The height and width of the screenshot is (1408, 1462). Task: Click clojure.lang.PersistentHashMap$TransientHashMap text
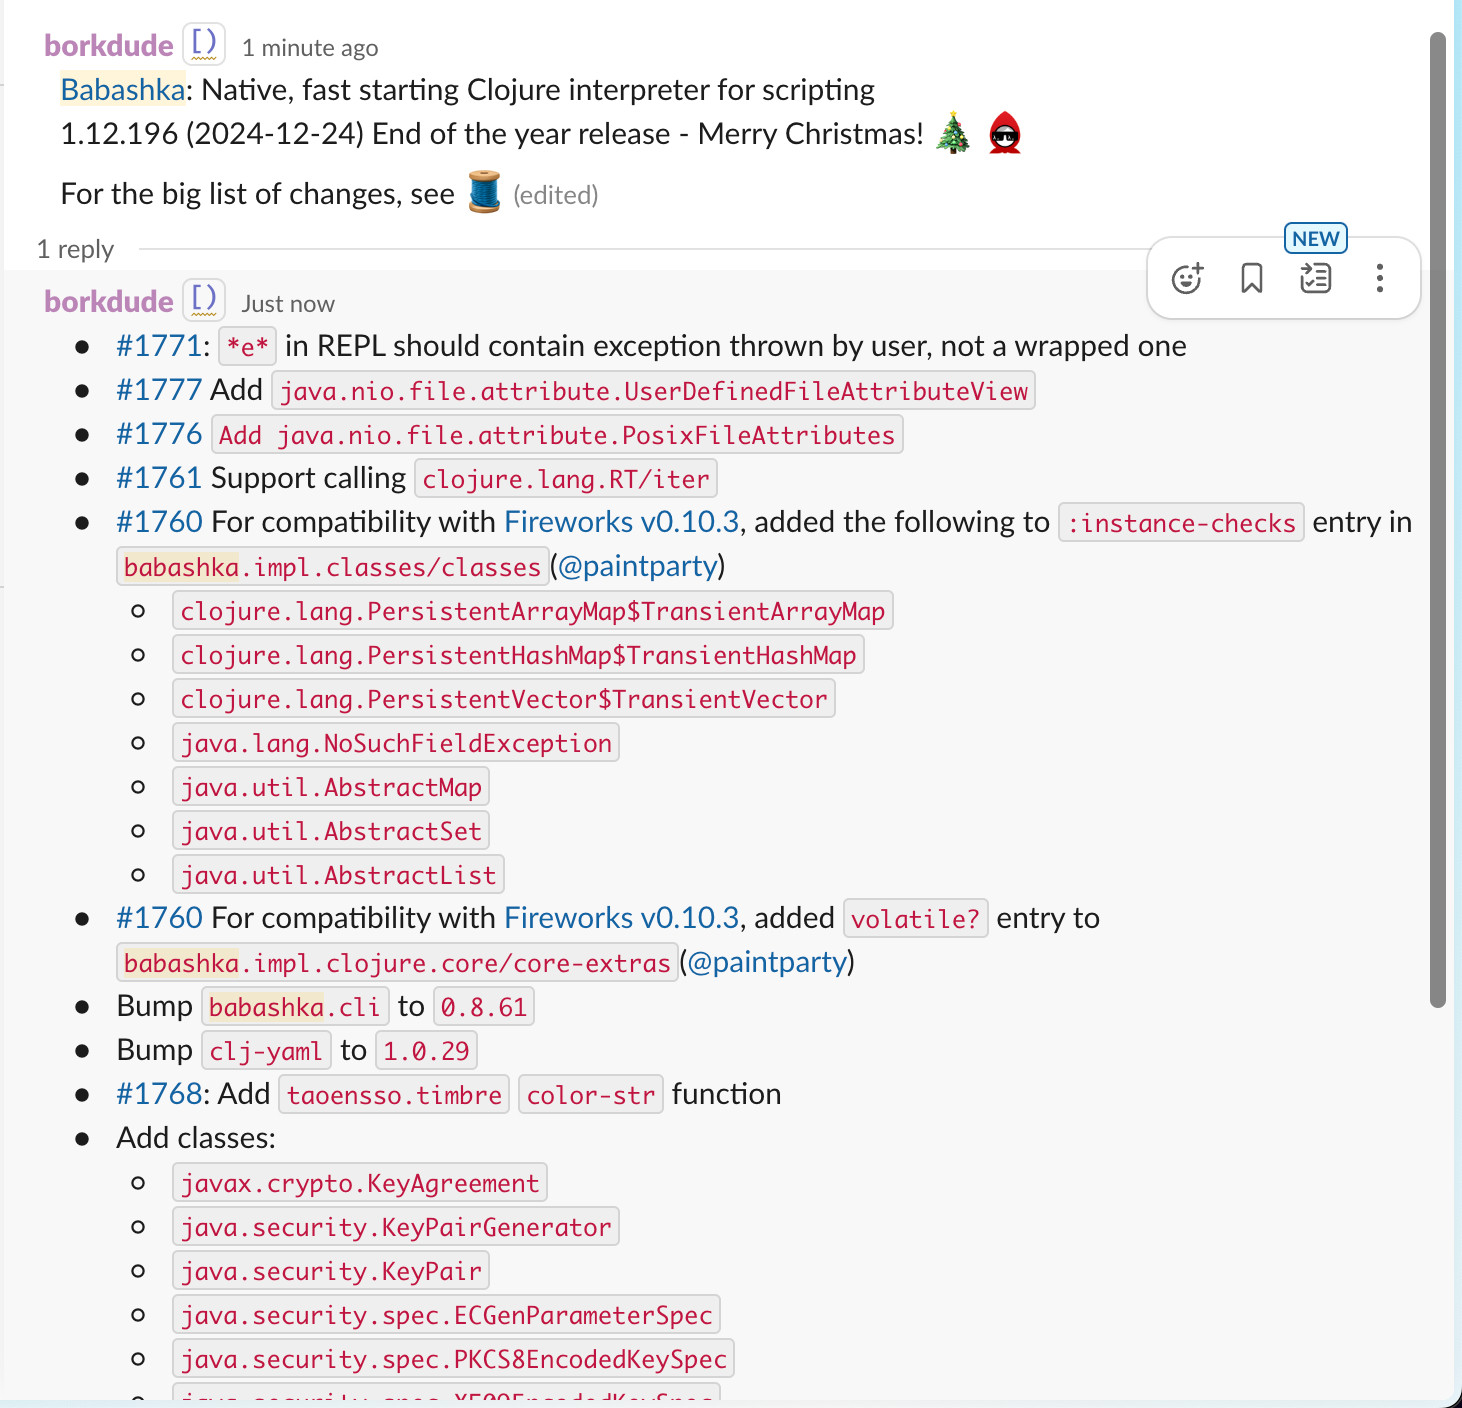click(x=518, y=655)
